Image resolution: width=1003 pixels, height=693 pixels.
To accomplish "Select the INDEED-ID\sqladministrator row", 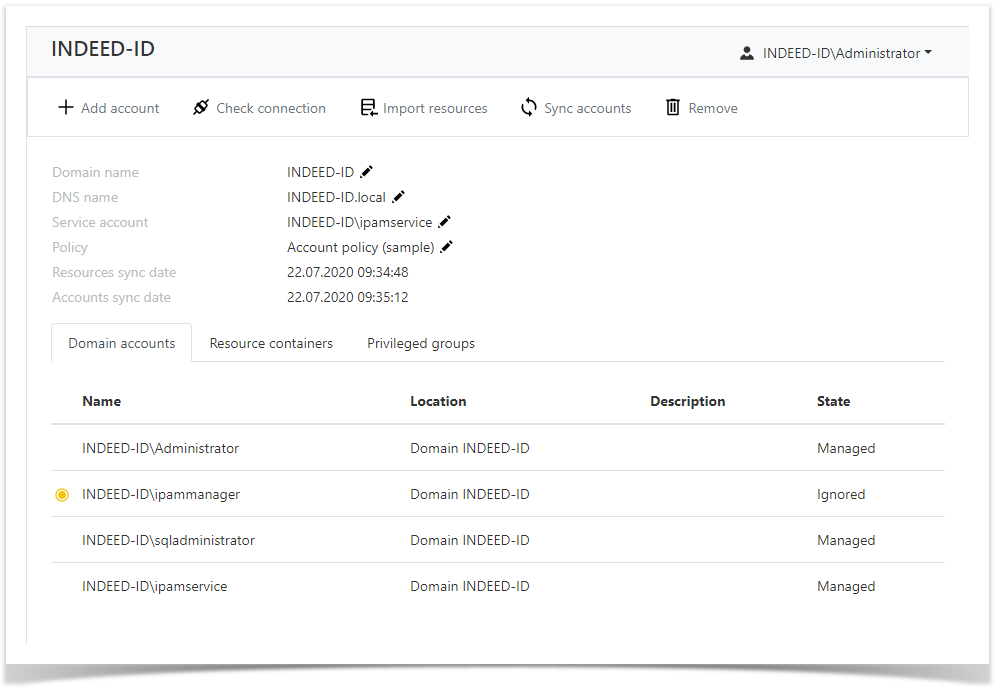I will click(x=168, y=540).
